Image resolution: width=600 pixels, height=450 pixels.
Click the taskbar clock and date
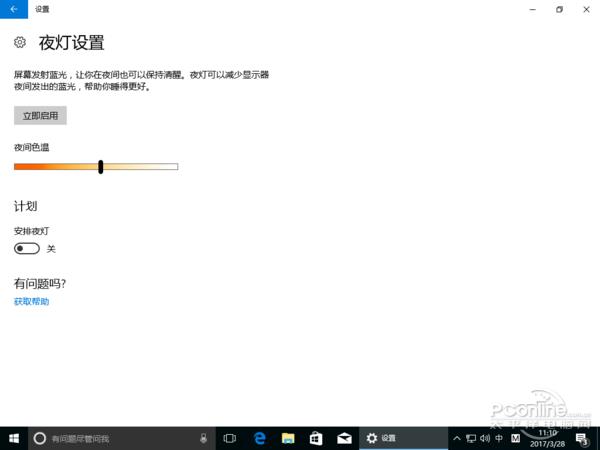(548, 438)
